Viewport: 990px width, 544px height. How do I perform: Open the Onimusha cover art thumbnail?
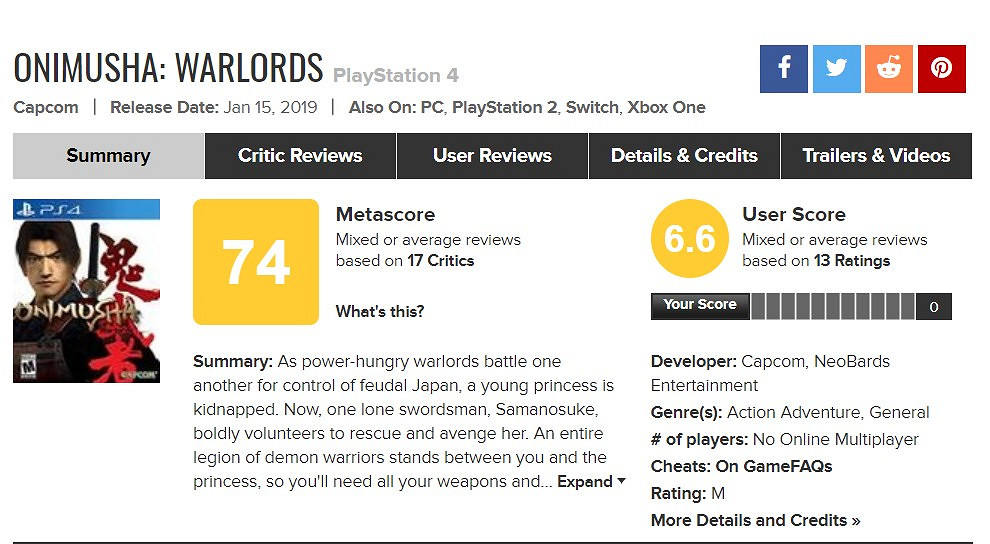(x=86, y=291)
